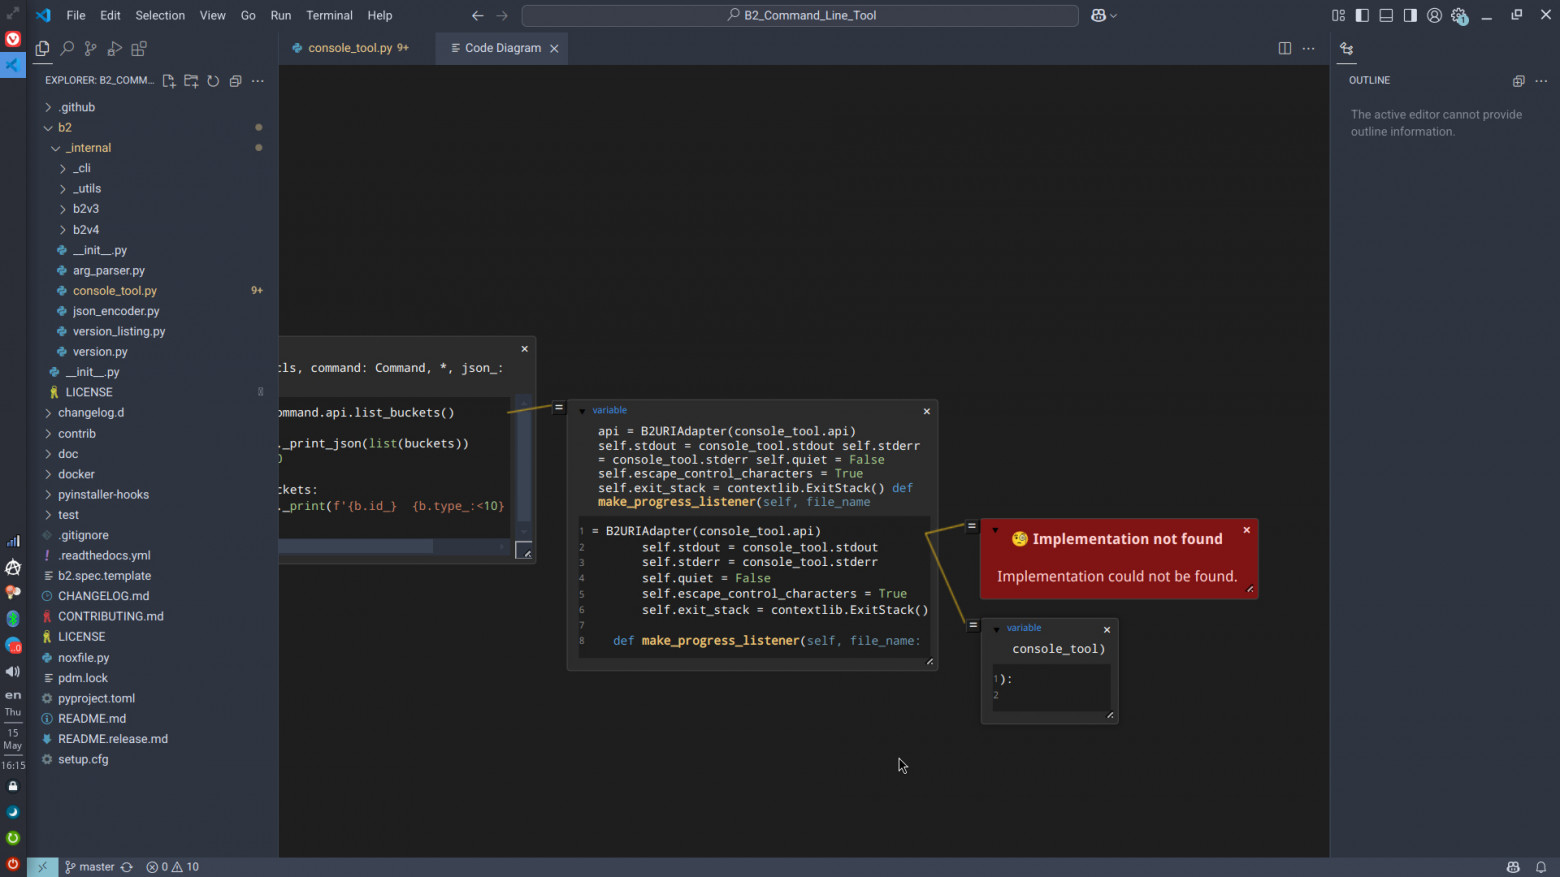Create a new file in the Explorer
The image size is (1560, 877).
(170, 81)
